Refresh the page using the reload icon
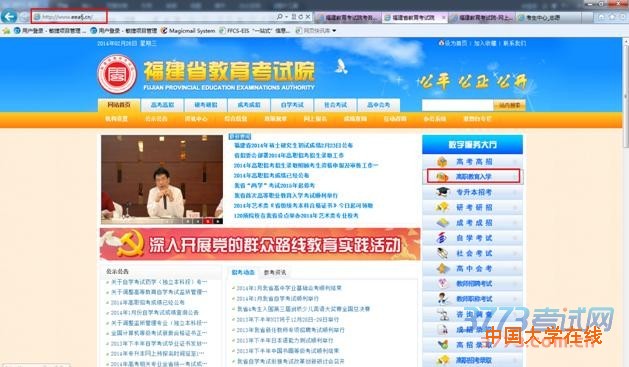629x367 pixels. (x=300, y=17)
